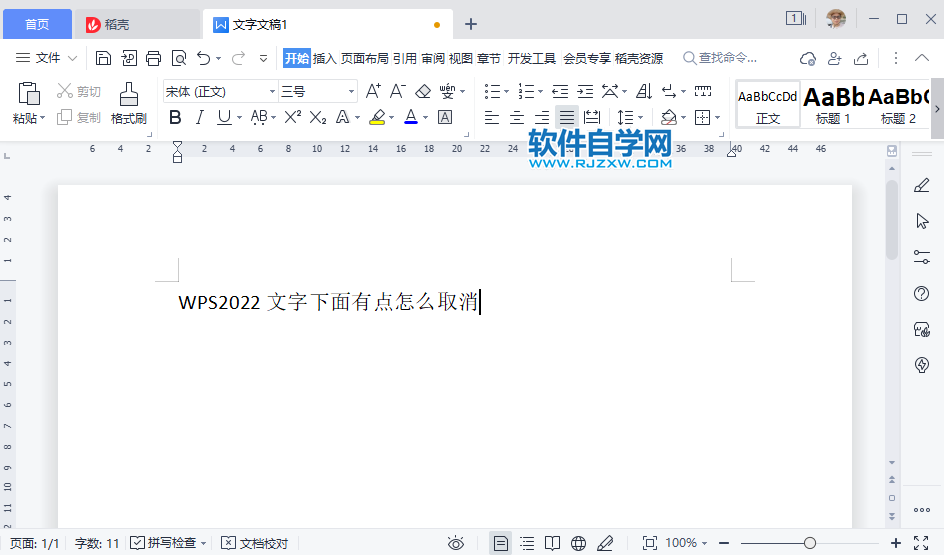Image resolution: width=944 pixels, height=555 pixels.
Task: Align text right
Action: tap(542, 117)
